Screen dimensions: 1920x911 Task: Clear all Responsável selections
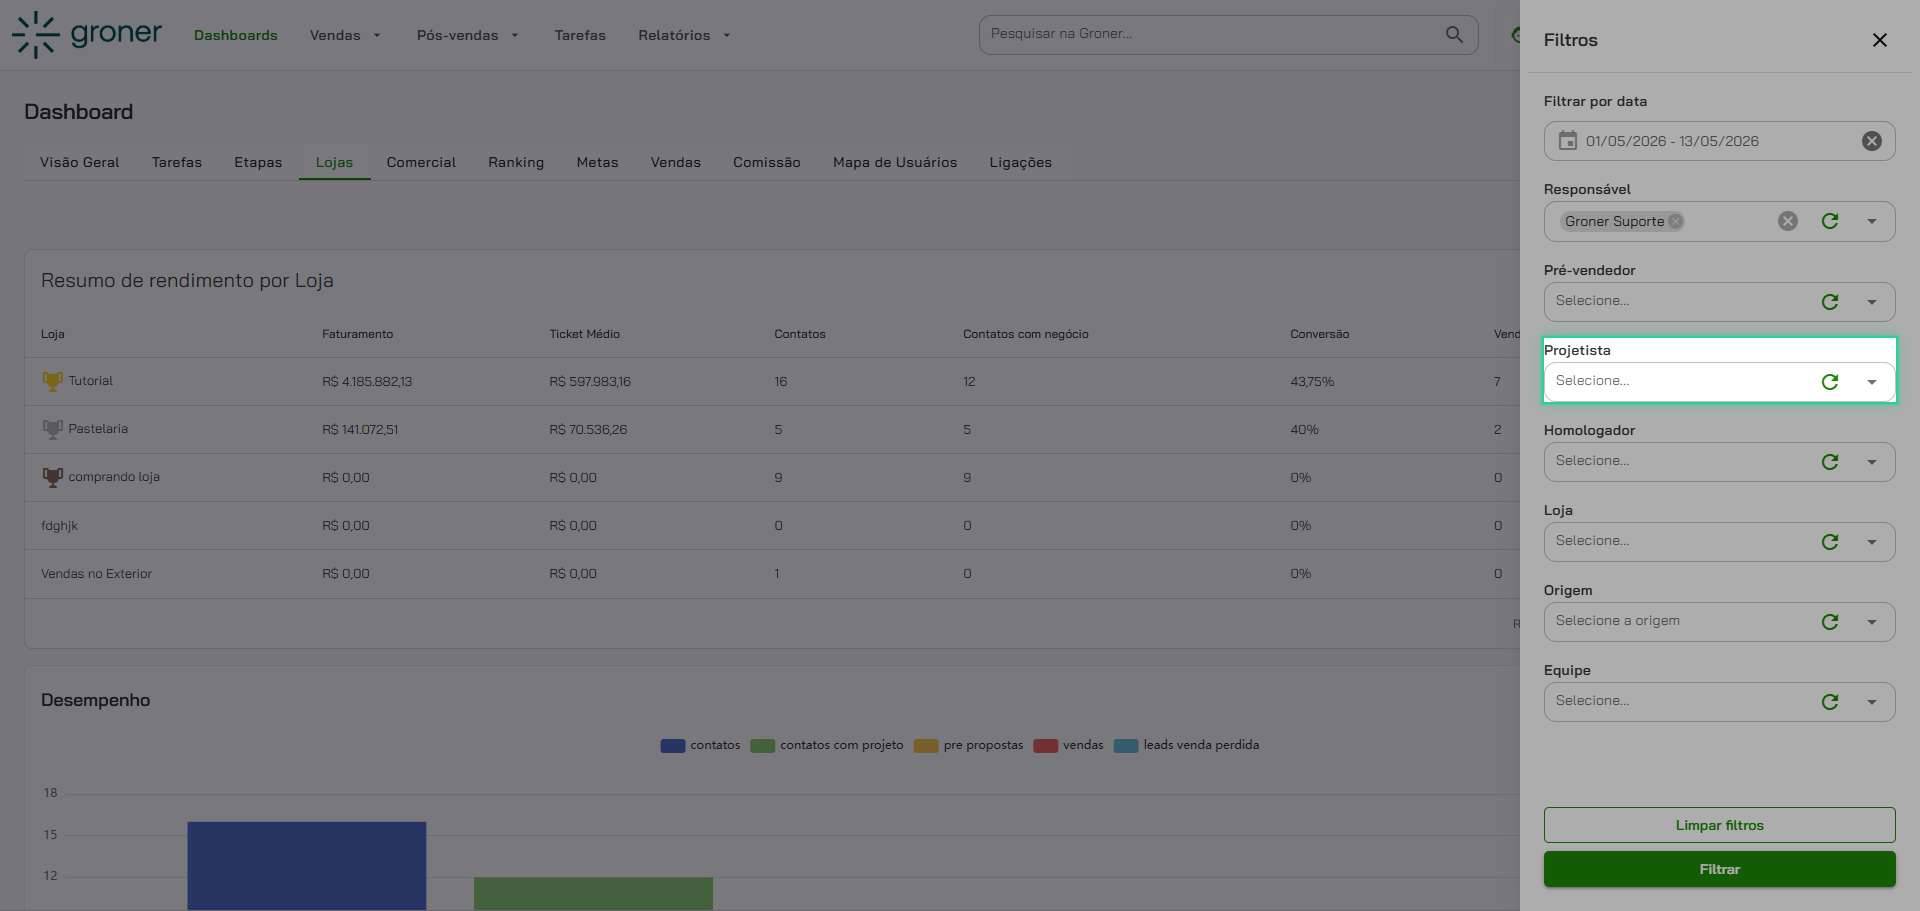(x=1787, y=221)
